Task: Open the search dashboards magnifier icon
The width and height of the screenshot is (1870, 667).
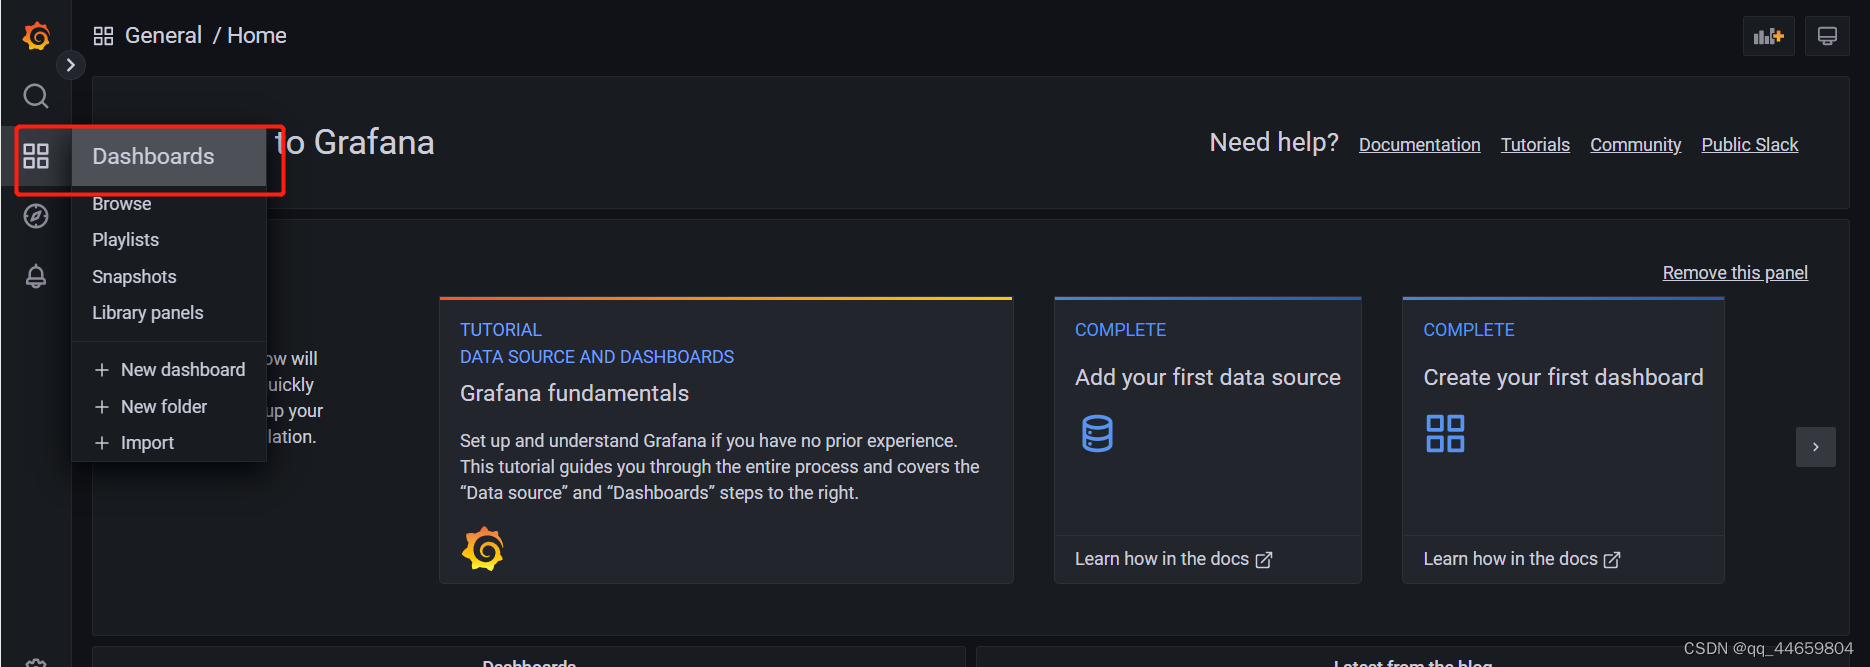Action: pyautogui.click(x=36, y=96)
